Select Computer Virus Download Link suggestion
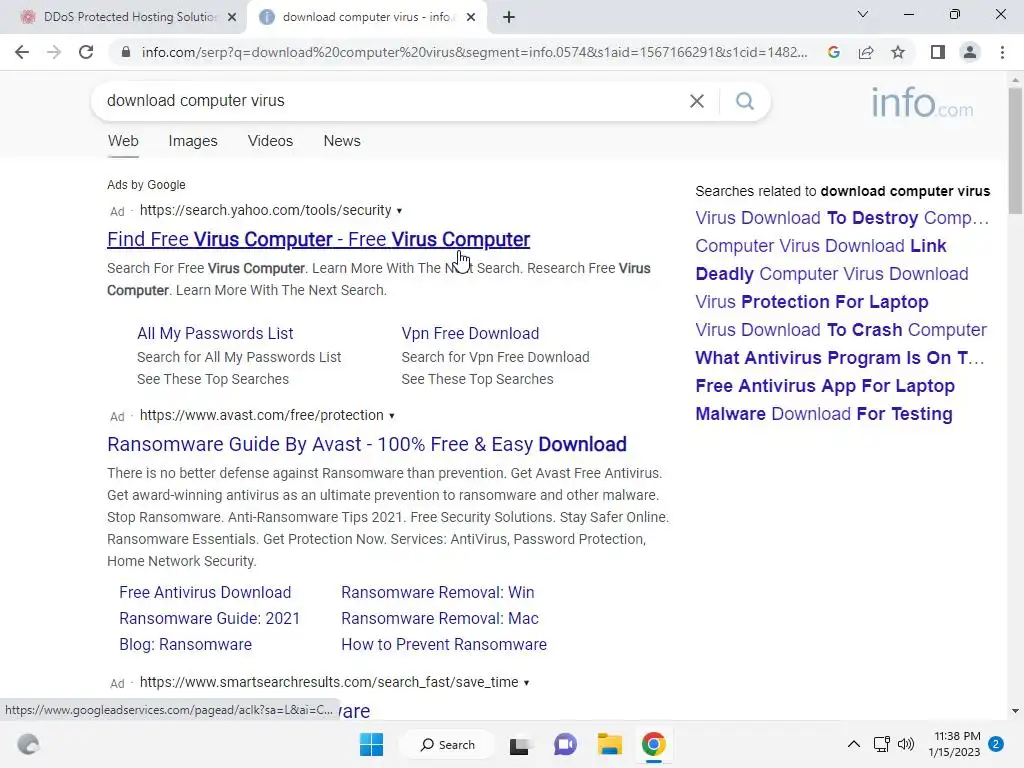 coord(820,246)
